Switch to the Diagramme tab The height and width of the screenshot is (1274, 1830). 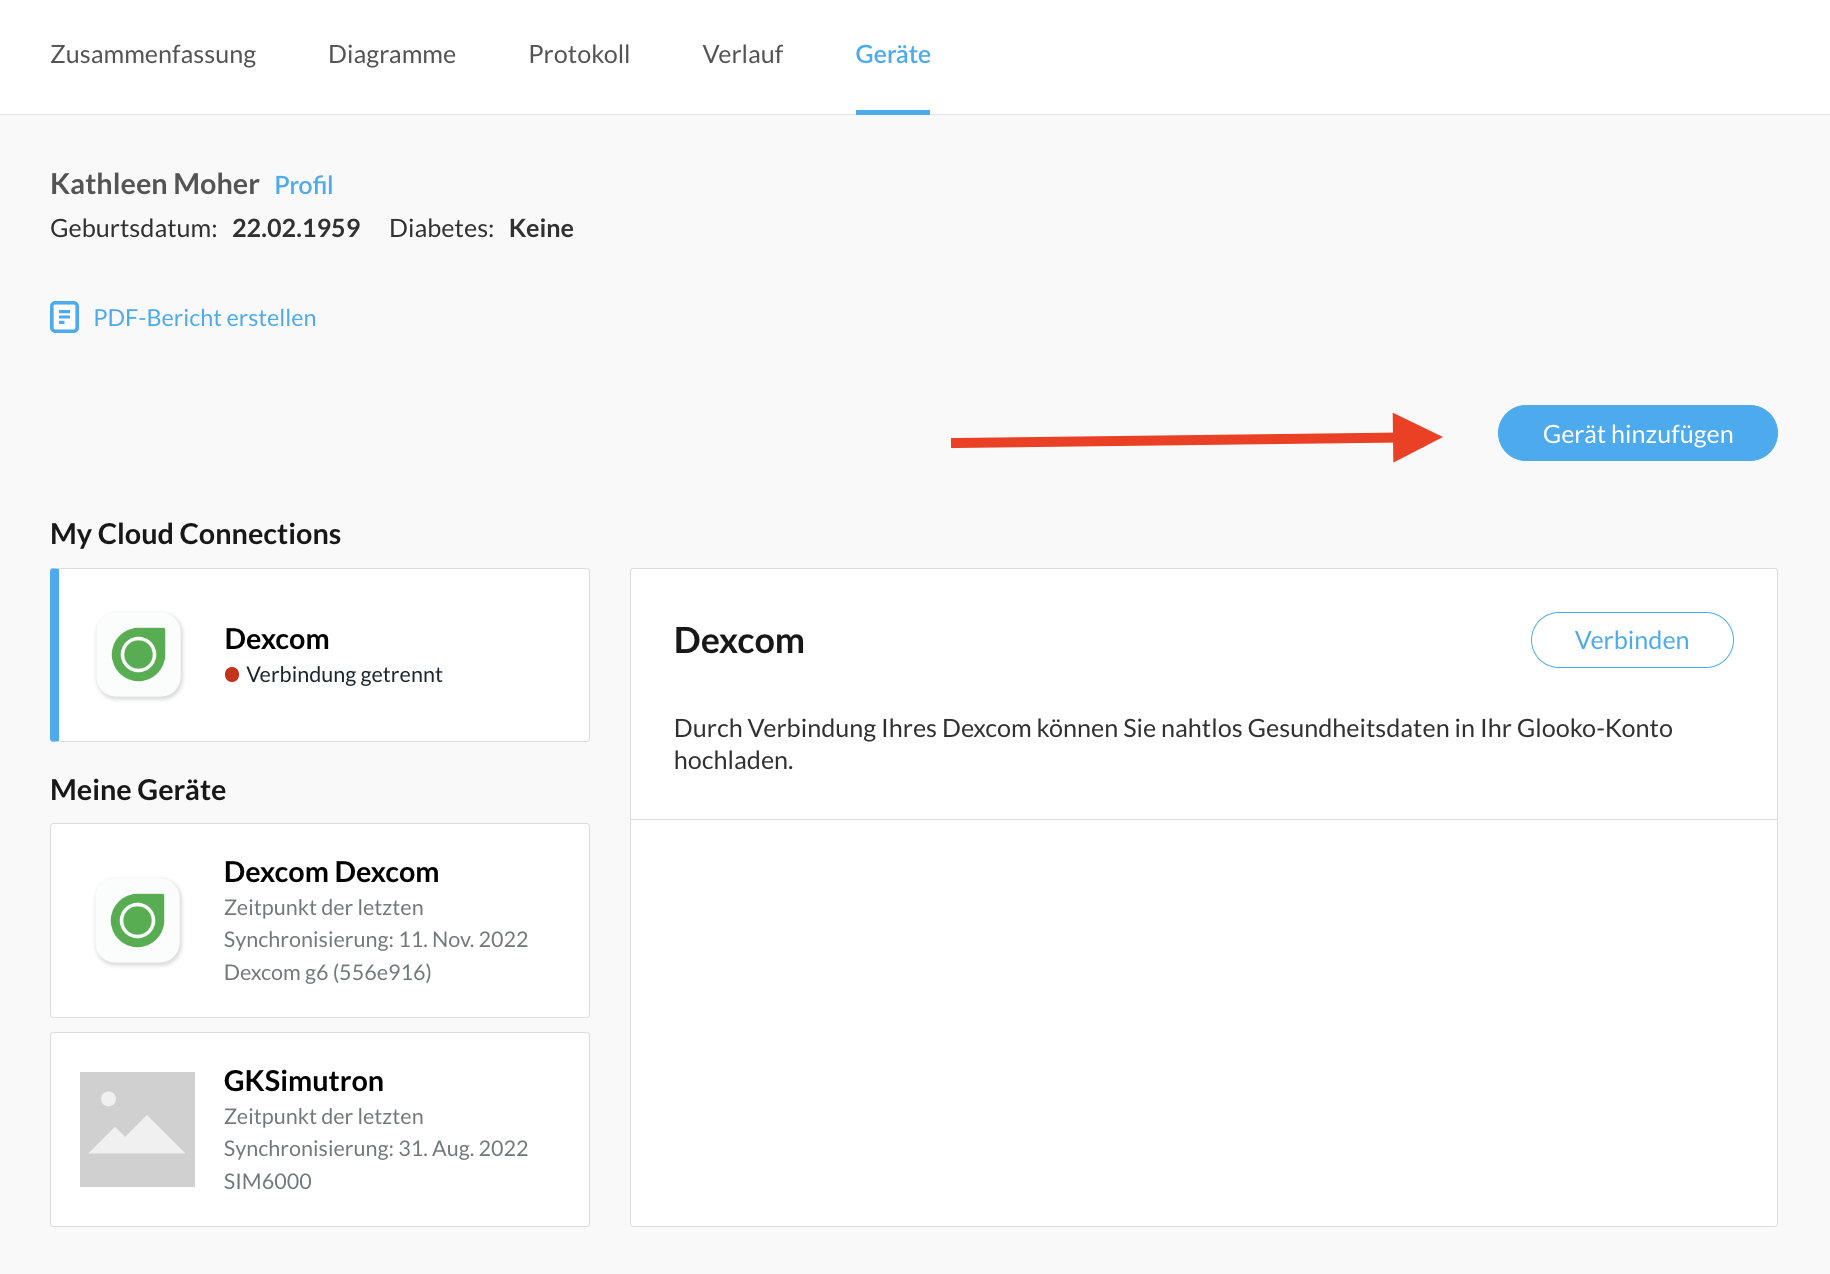click(x=392, y=54)
